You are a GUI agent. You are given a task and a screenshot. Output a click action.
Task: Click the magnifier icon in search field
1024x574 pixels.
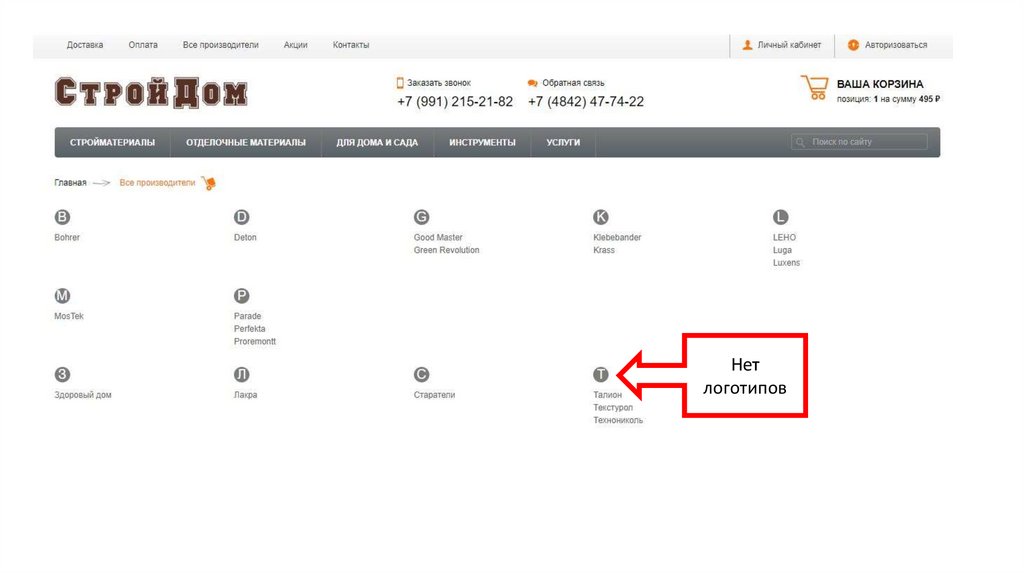(801, 143)
